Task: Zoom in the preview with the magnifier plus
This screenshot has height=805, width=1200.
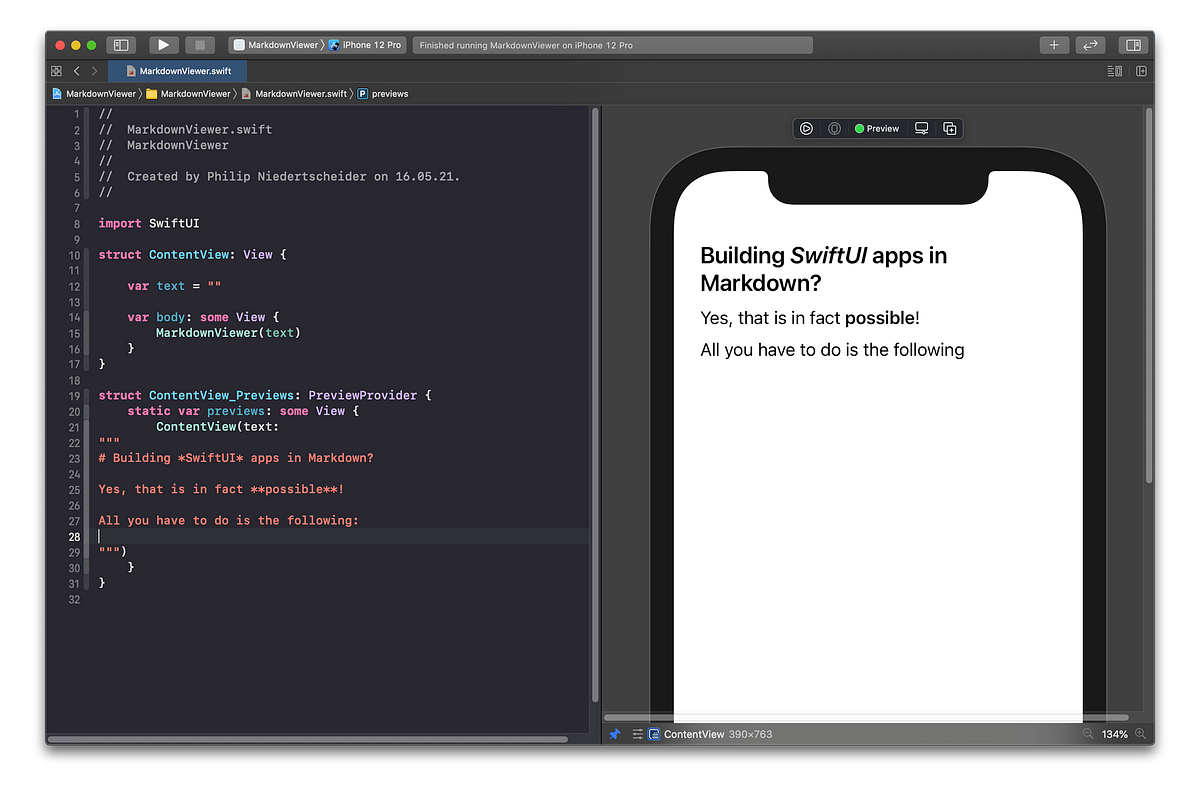Action: (x=1140, y=733)
